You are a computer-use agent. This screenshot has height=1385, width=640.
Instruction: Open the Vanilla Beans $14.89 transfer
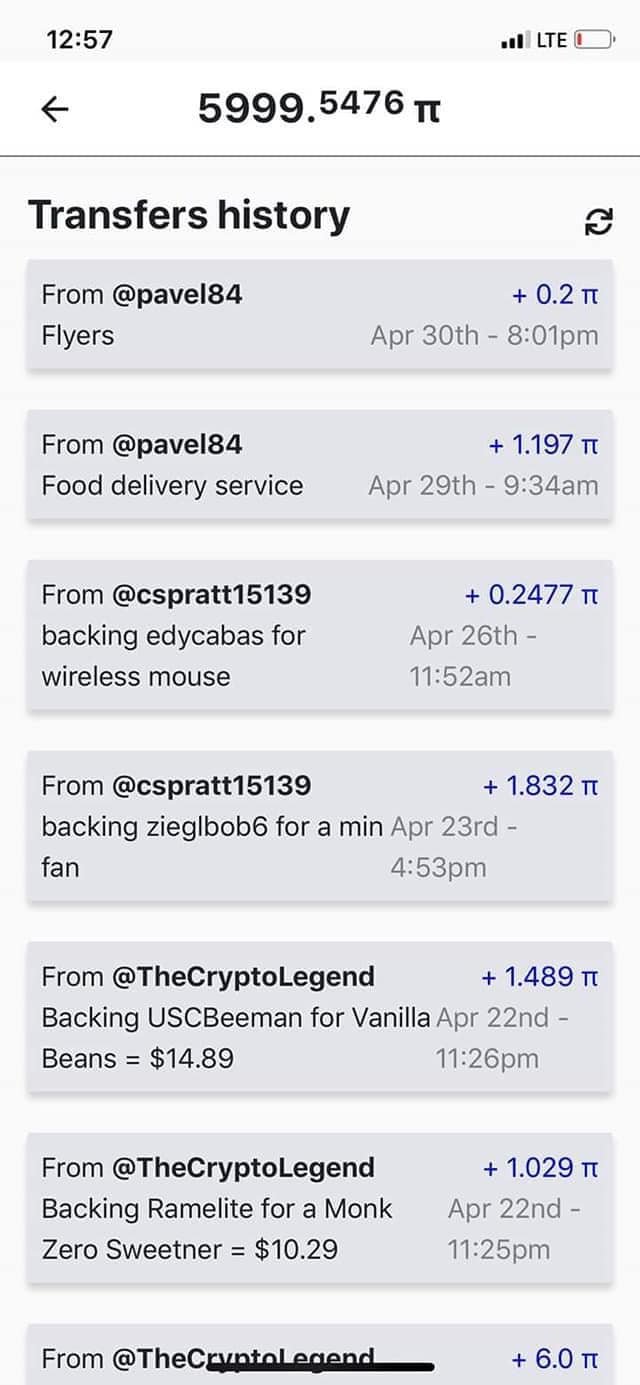(319, 1017)
